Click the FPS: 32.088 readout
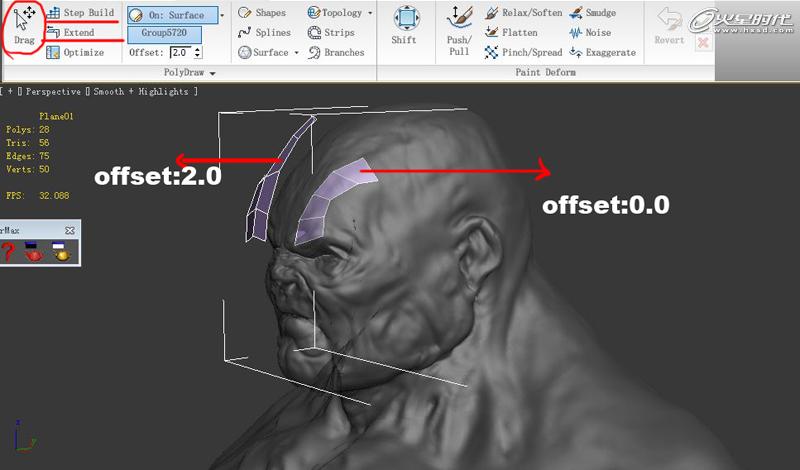This screenshot has height=470, width=800. coord(37,196)
